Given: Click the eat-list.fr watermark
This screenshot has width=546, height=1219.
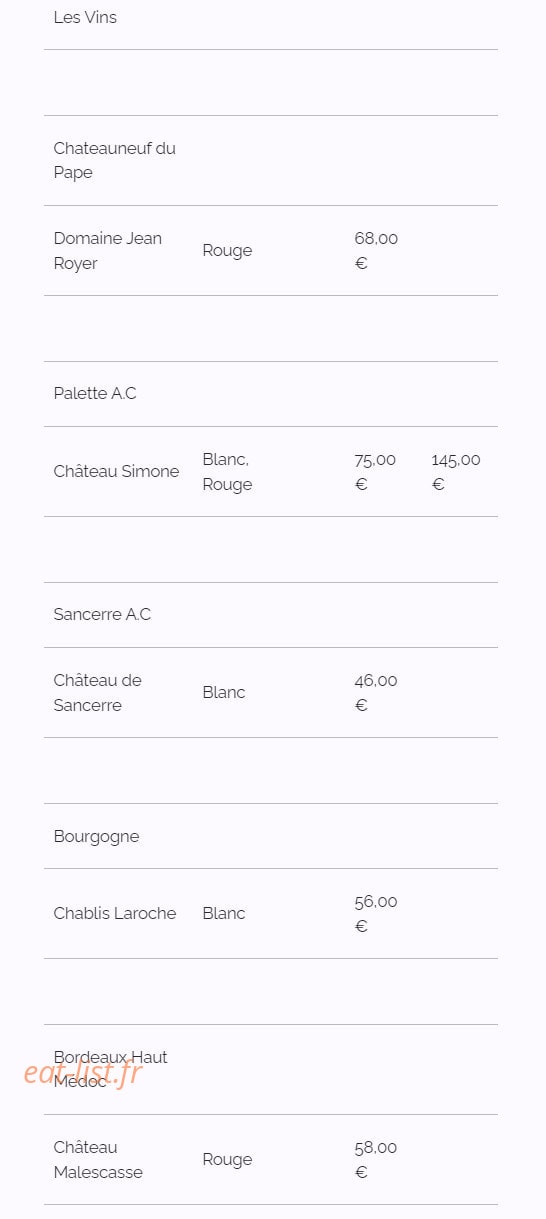Looking at the screenshot, I should click(x=83, y=1073).
